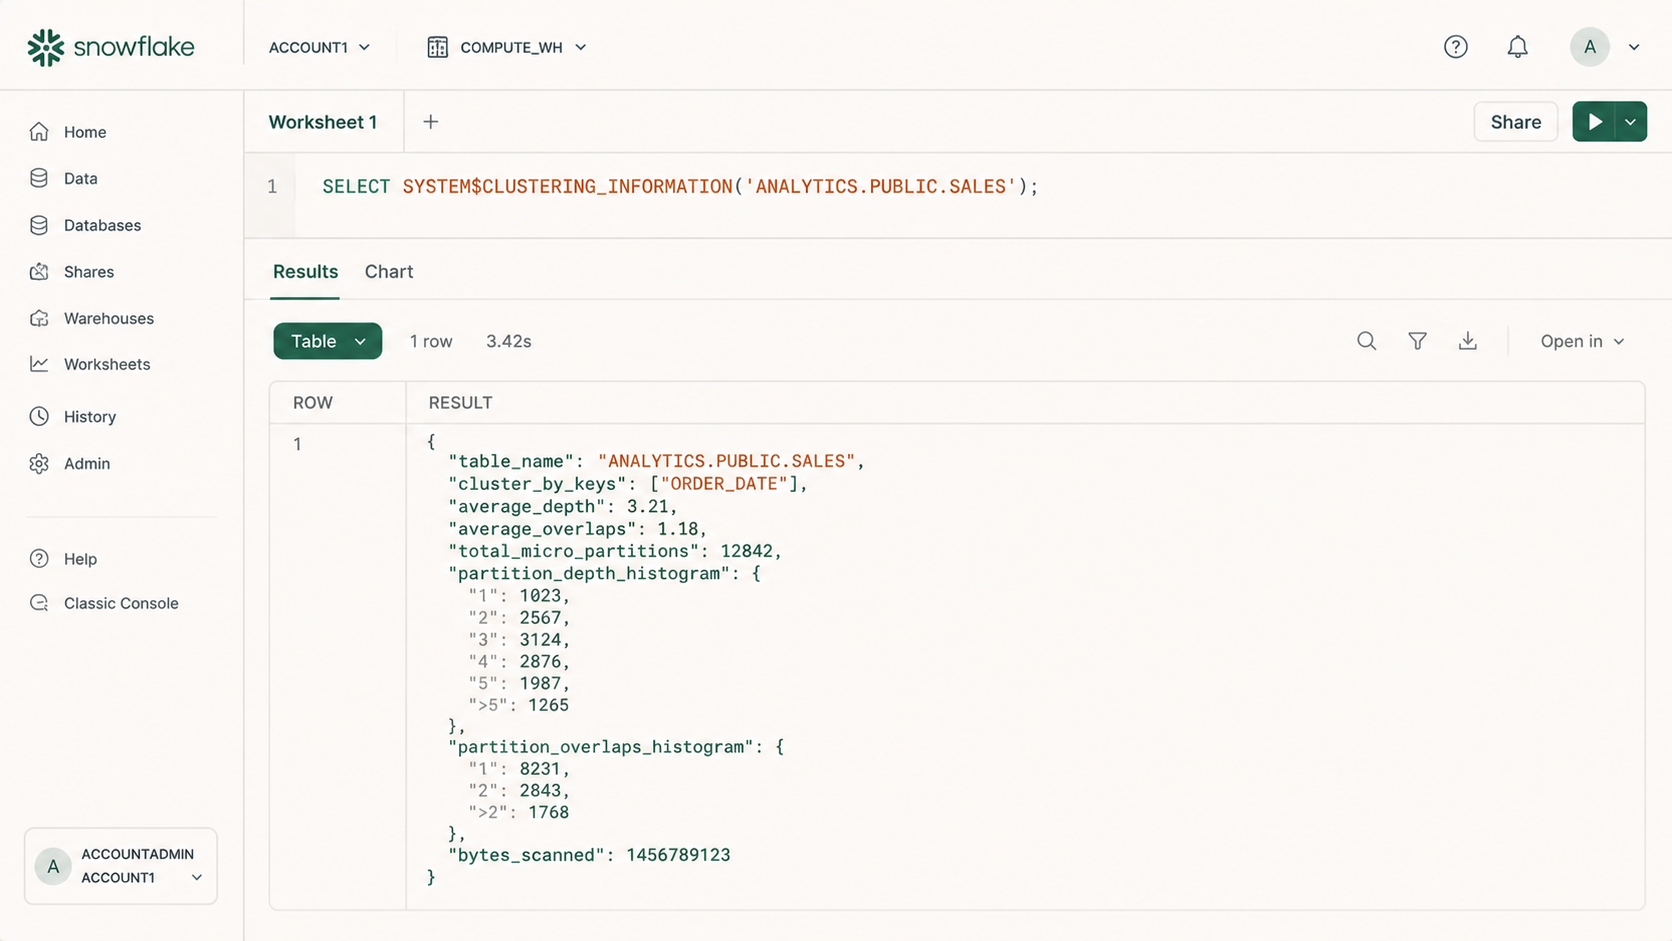Click the "3.42s" query duration
1672x941 pixels.
(x=509, y=341)
